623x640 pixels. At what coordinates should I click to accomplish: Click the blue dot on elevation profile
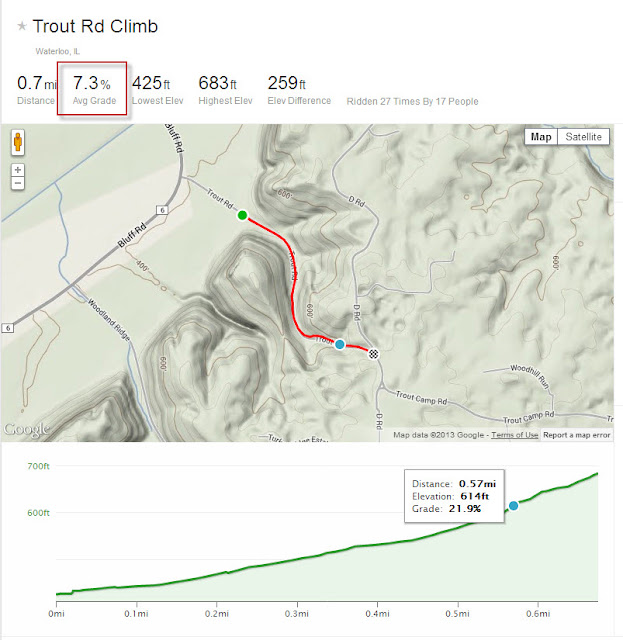(513, 506)
